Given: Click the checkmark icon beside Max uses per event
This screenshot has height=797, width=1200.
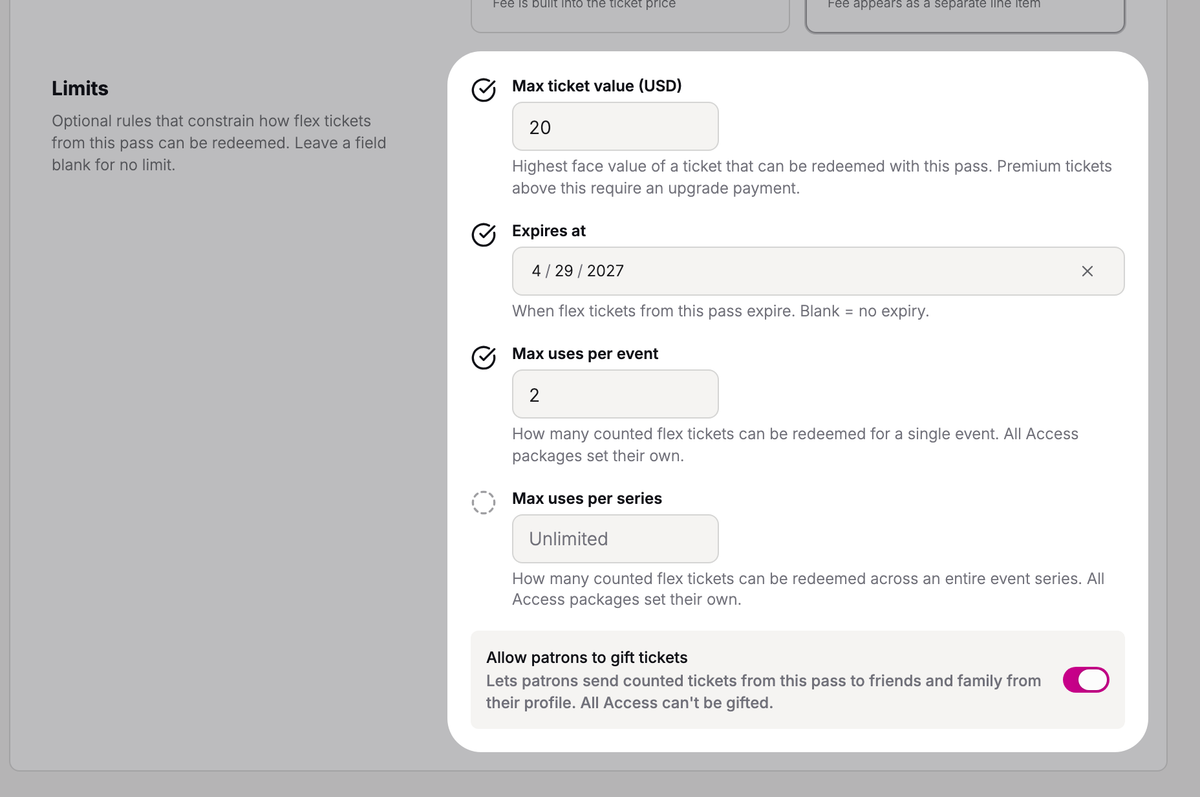Looking at the screenshot, I should 483,358.
